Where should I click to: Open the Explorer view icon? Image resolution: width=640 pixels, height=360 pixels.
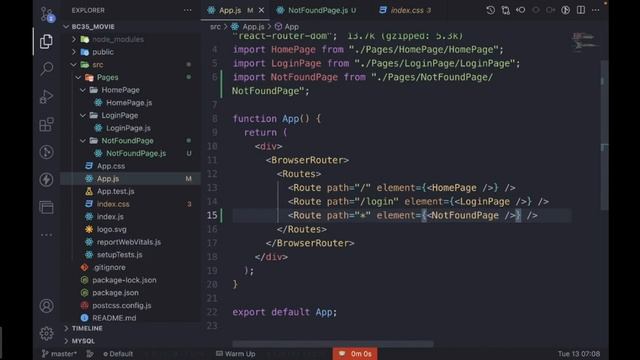click(x=46, y=41)
